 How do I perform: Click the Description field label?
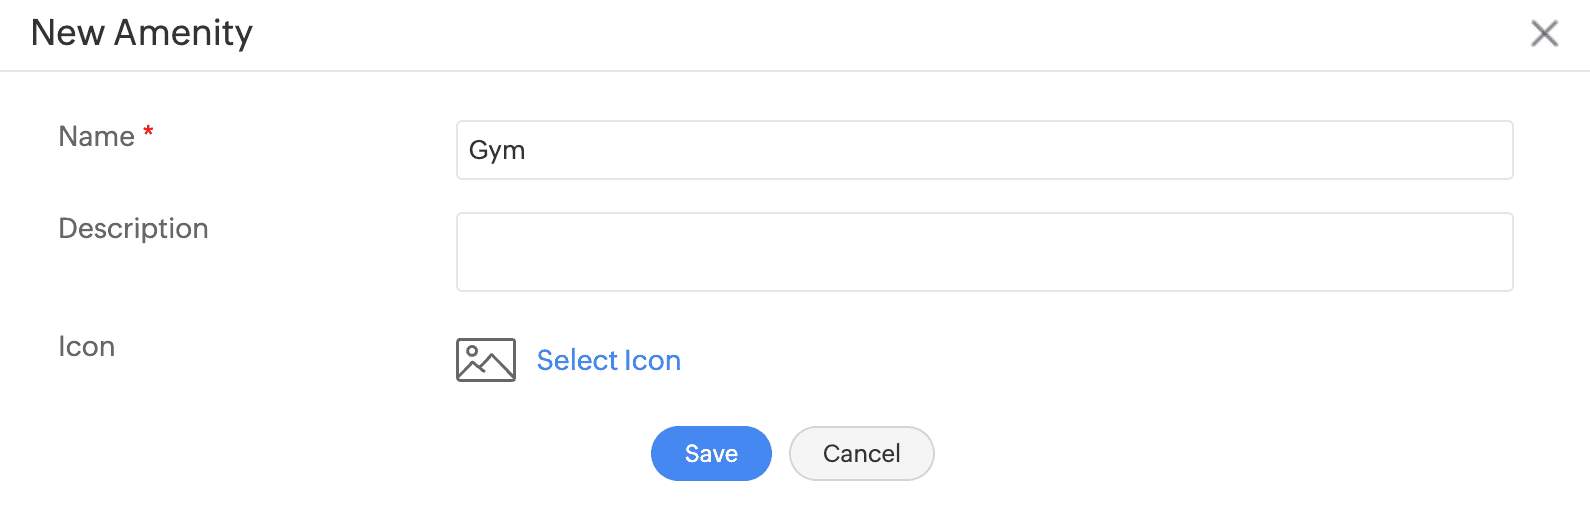click(x=133, y=228)
